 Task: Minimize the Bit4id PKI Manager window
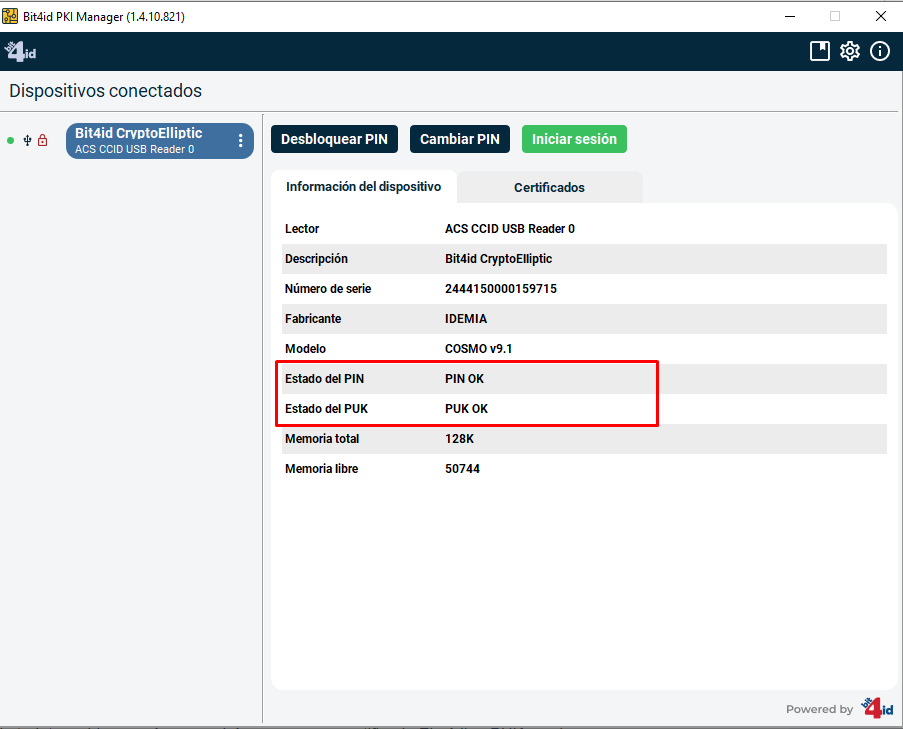pos(790,16)
